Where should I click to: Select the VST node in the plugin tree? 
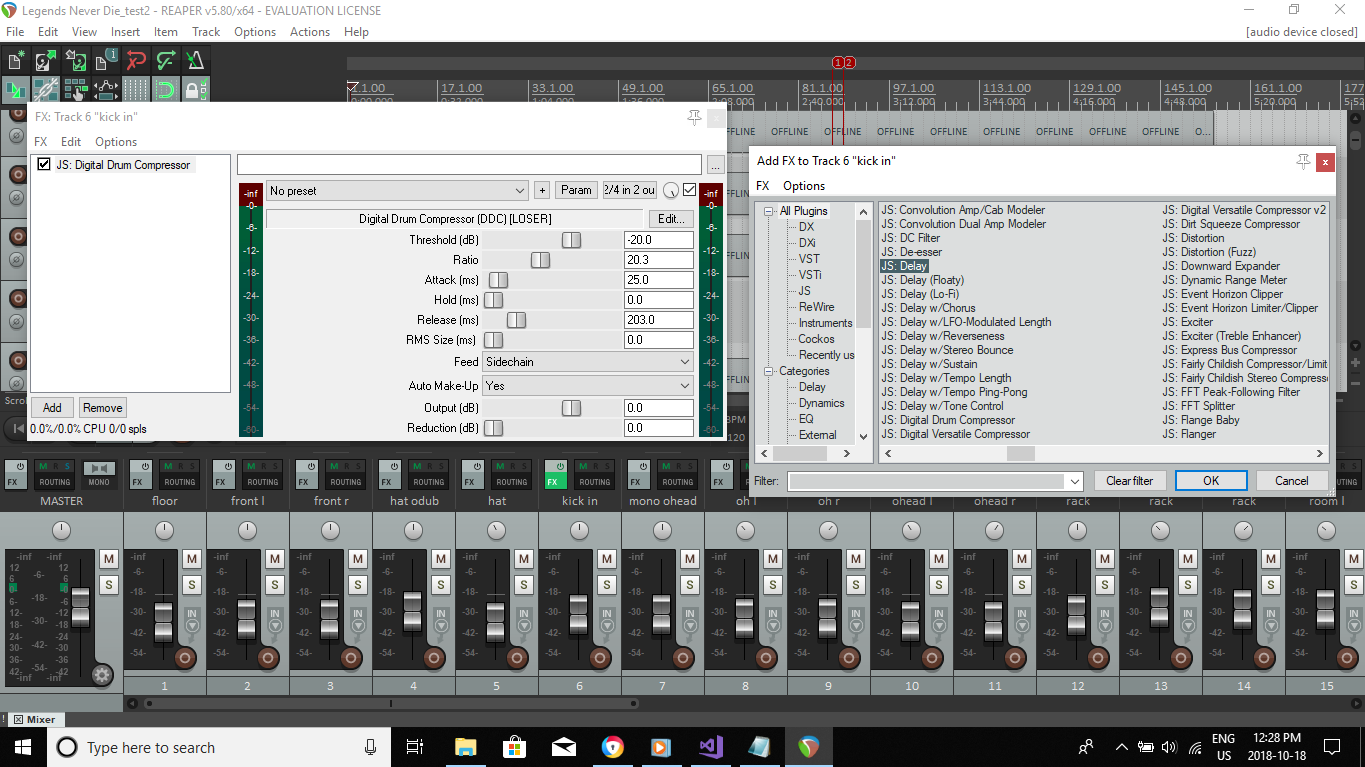809,259
